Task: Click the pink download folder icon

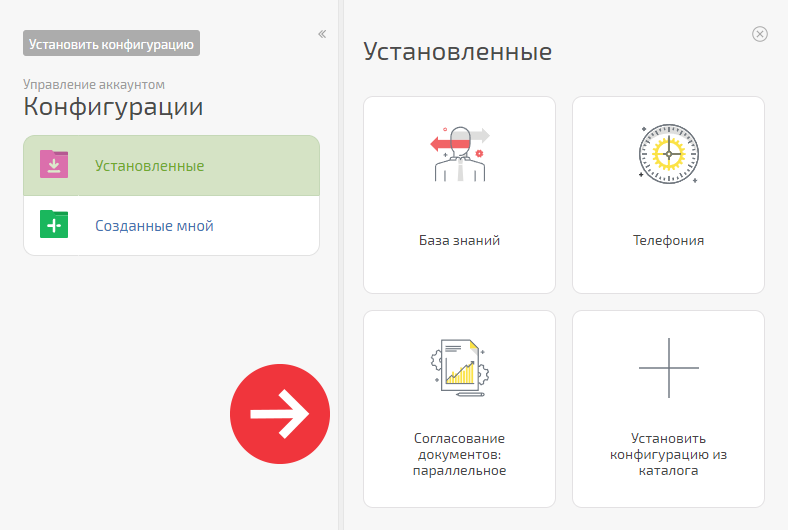Action: (x=54, y=164)
